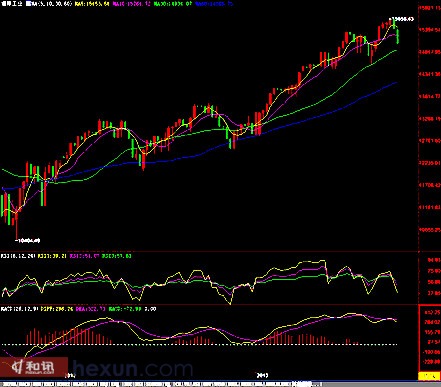Click the MA5 yellow legend value

(x=92, y=4)
